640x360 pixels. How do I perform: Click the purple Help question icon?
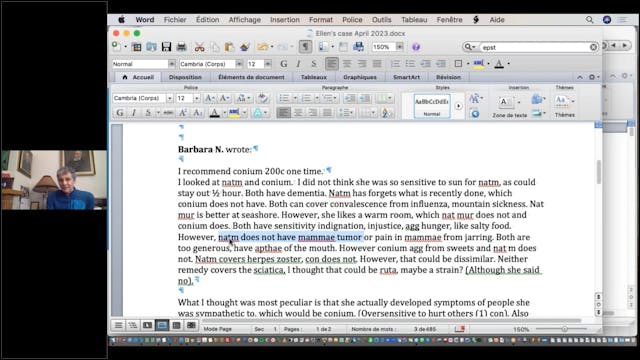(x=416, y=47)
